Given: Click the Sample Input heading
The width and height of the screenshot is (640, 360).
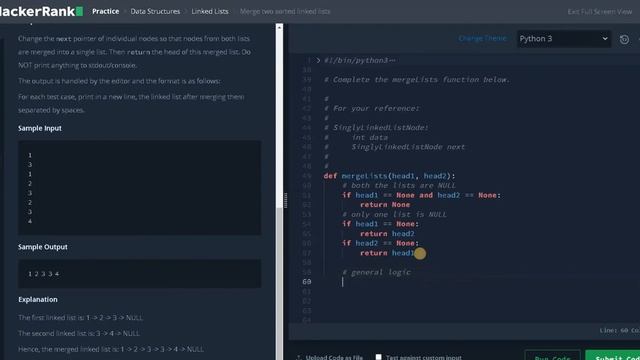Looking at the screenshot, I should (40, 128).
